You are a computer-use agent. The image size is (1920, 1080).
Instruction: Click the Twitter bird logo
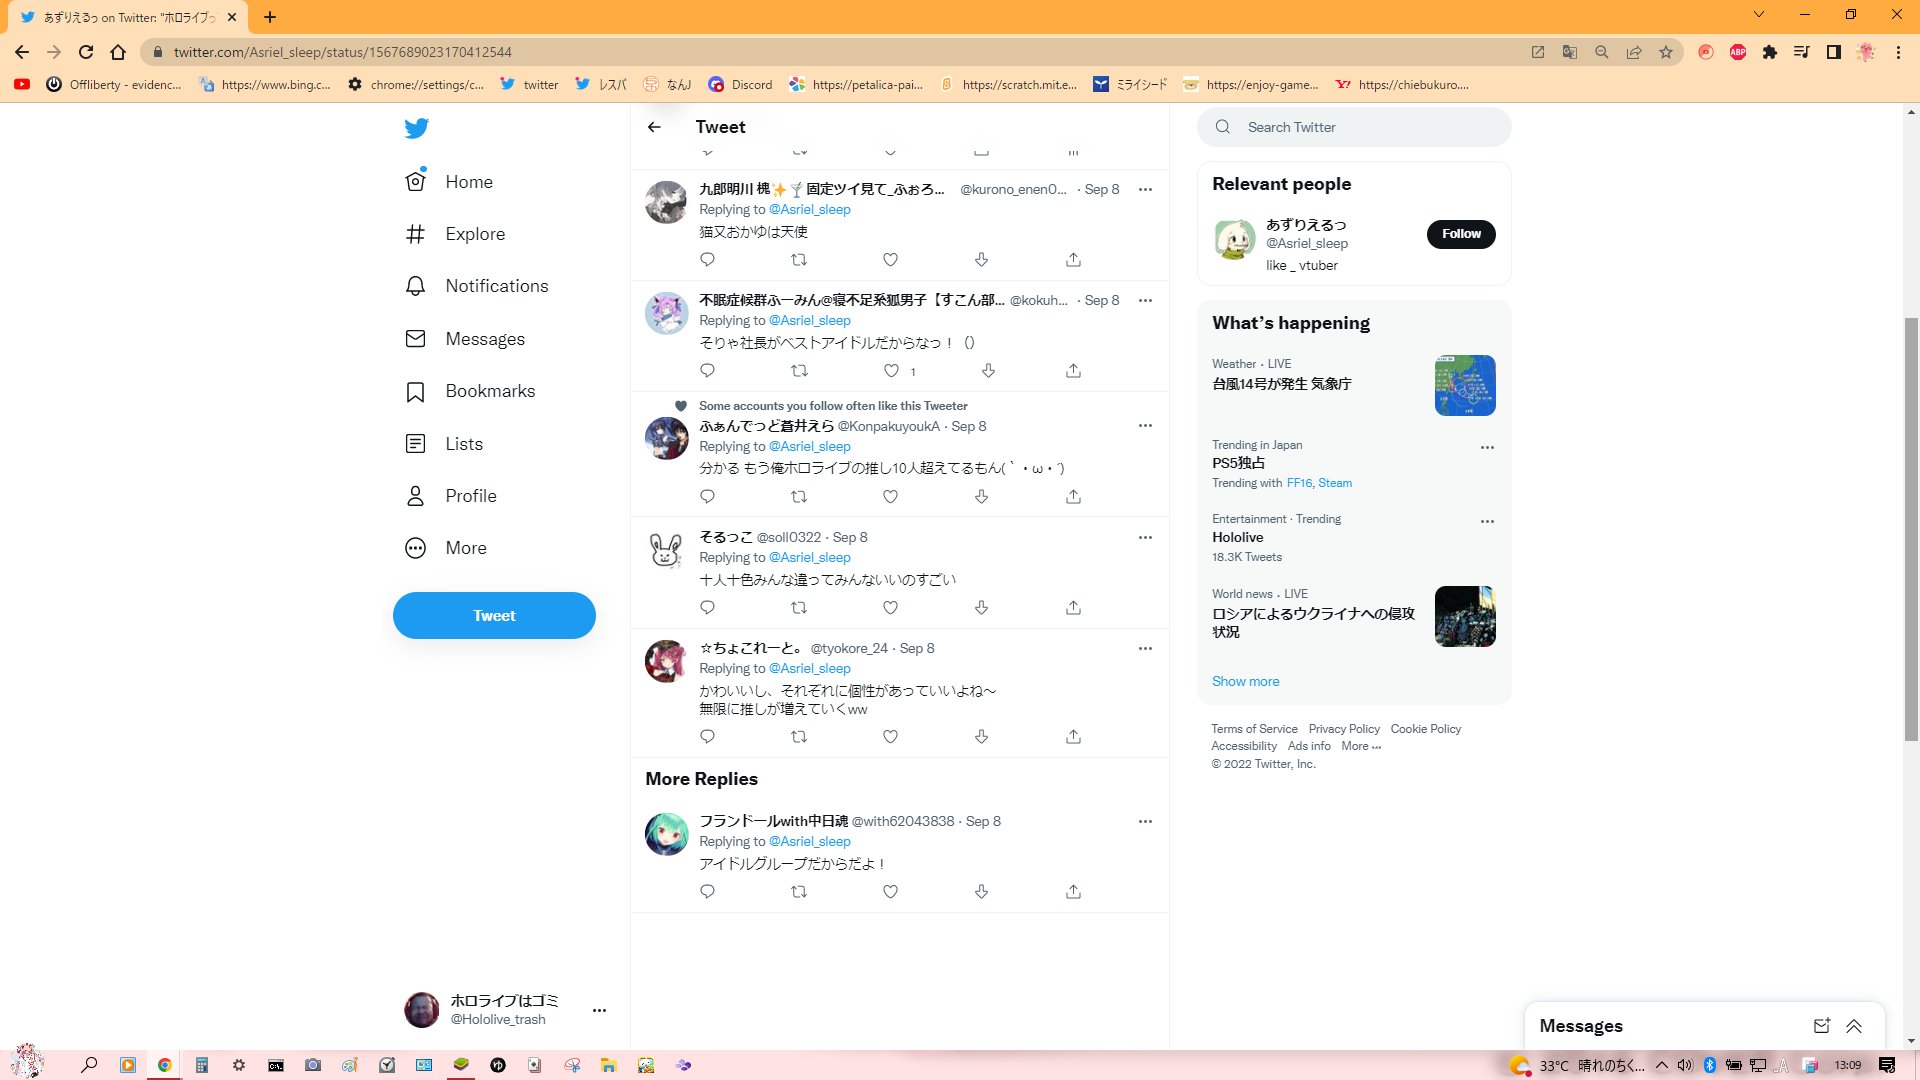coord(416,128)
